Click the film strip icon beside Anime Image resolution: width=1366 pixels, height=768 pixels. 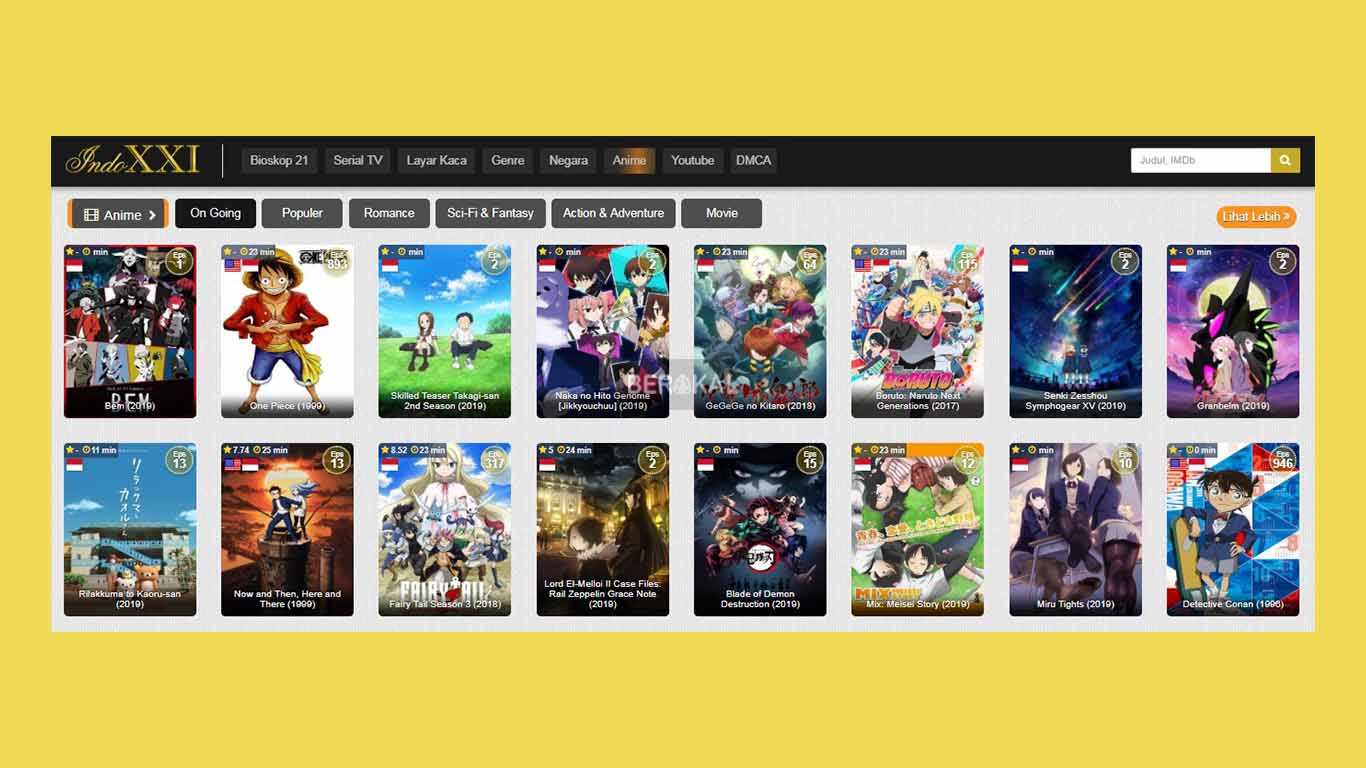pyautogui.click(x=91, y=215)
